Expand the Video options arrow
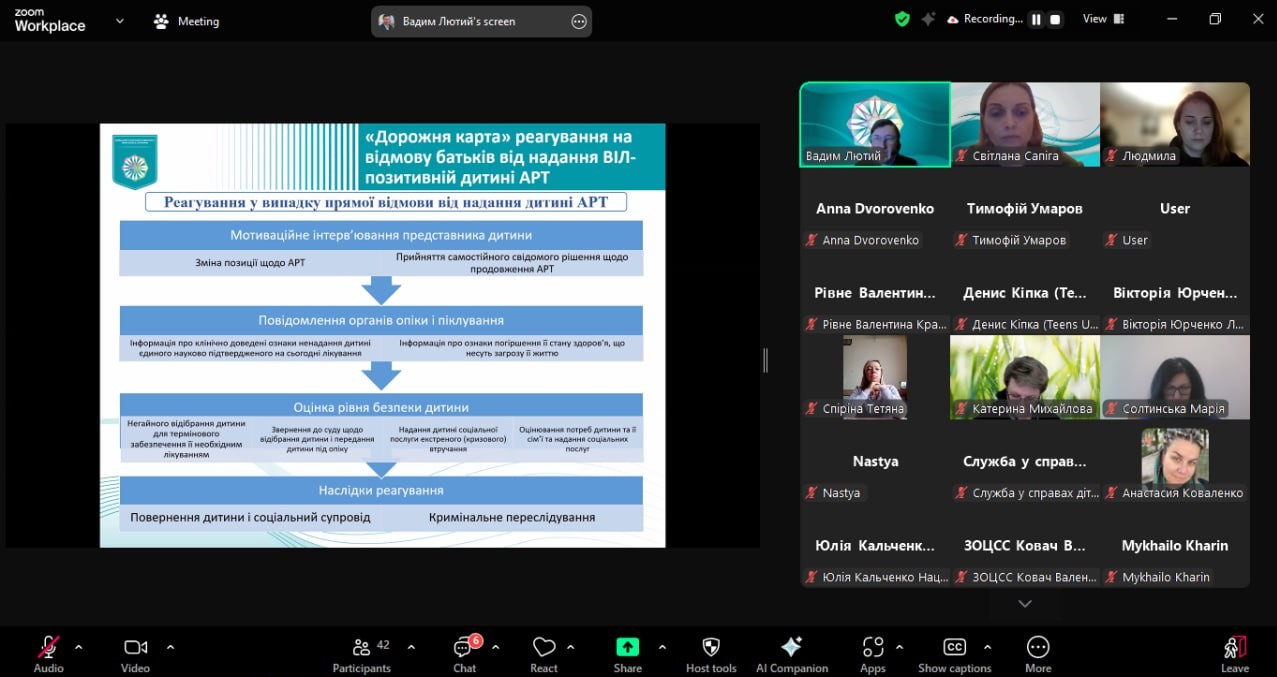 (170, 646)
